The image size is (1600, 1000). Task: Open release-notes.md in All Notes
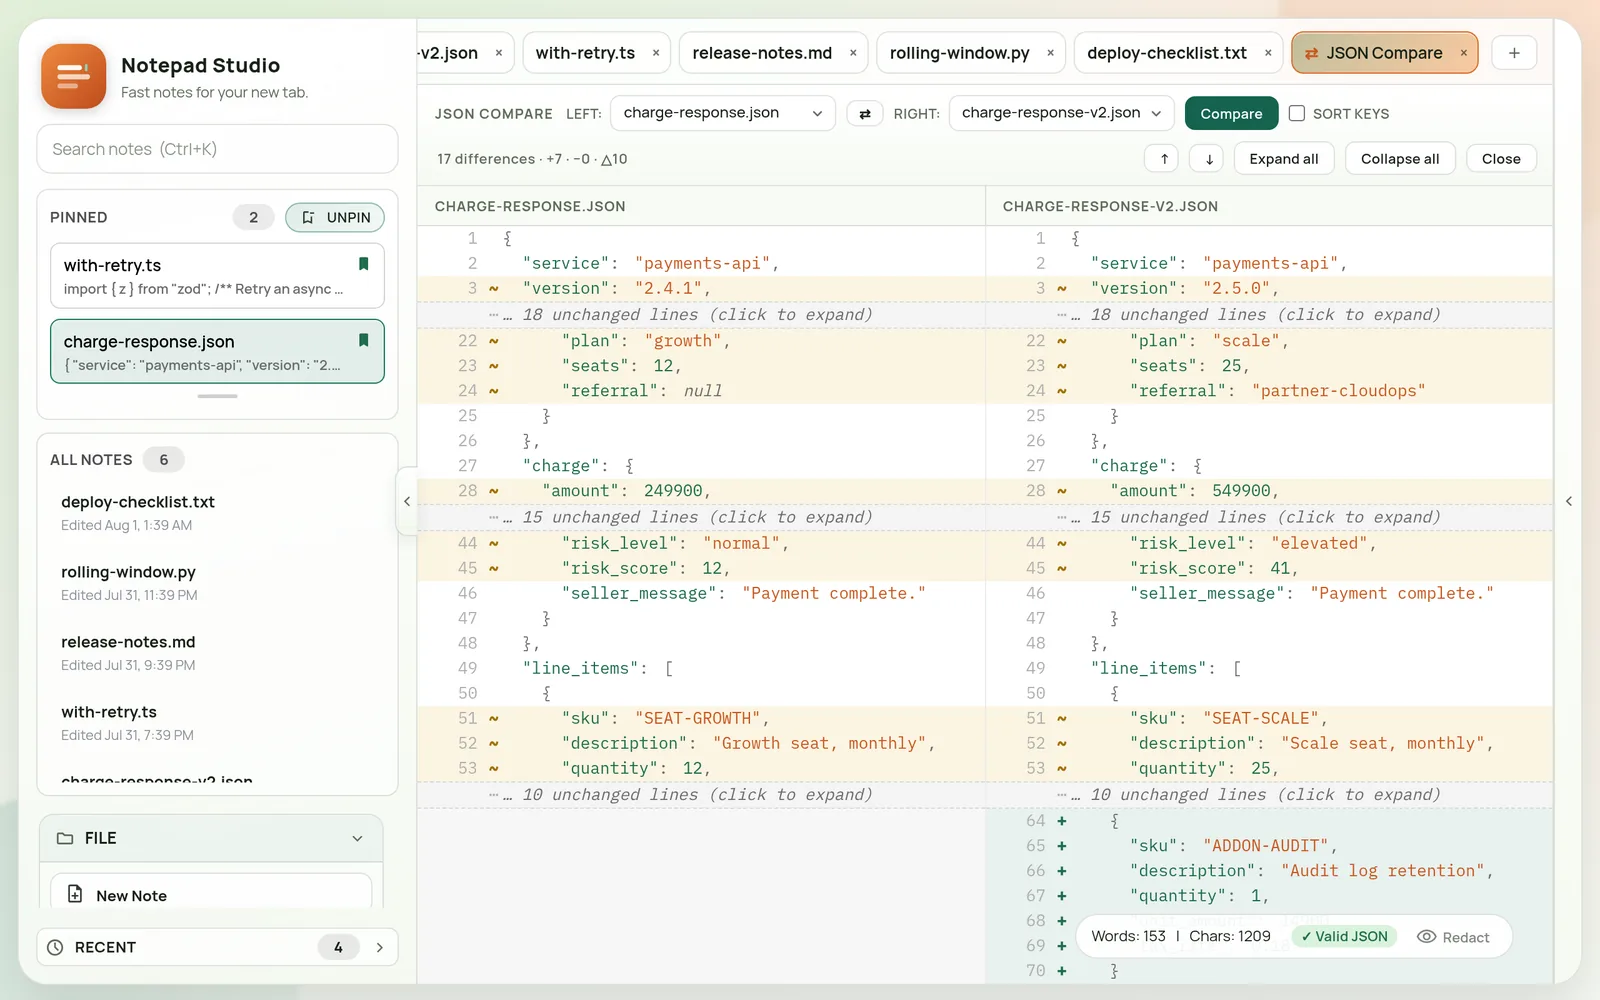coord(217,652)
